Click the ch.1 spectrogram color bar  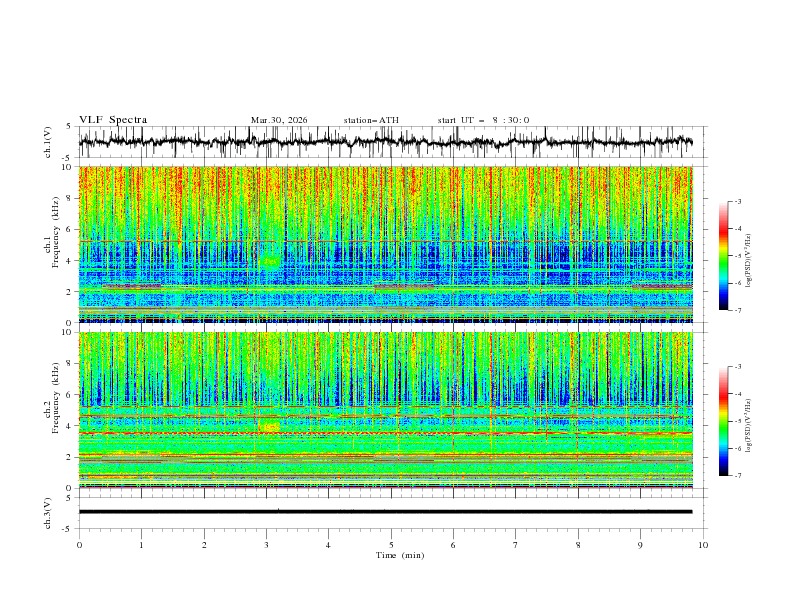[x=723, y=256]
